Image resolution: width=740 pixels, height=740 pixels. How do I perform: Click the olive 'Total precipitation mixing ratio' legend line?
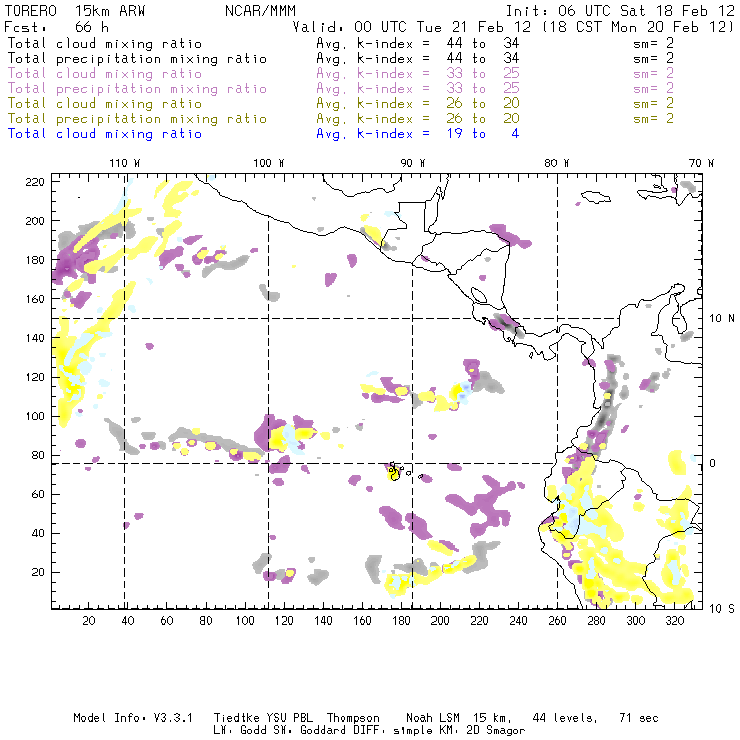(x=137, y=118)
